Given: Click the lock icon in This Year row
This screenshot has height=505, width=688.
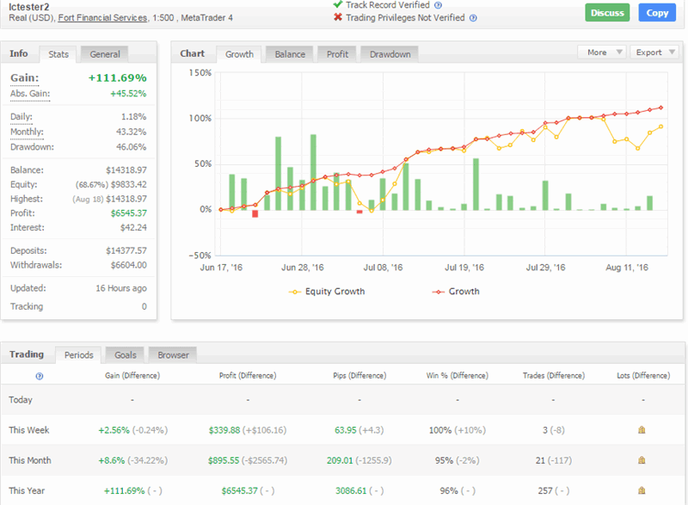Looking at the screenshot, I should point(641,491).
